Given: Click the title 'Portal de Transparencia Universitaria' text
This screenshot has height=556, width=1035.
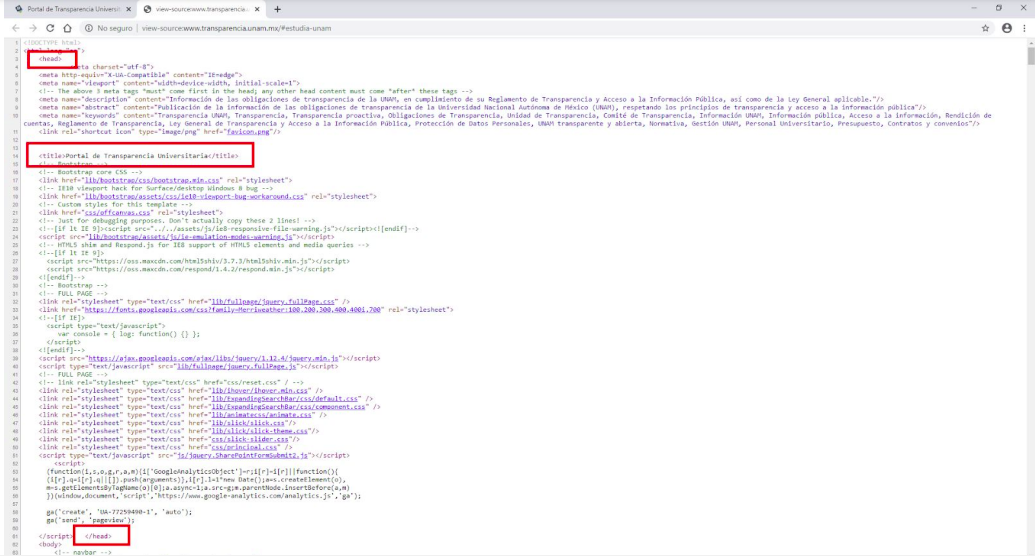Looking at the screenshot, I should (137, 156).
